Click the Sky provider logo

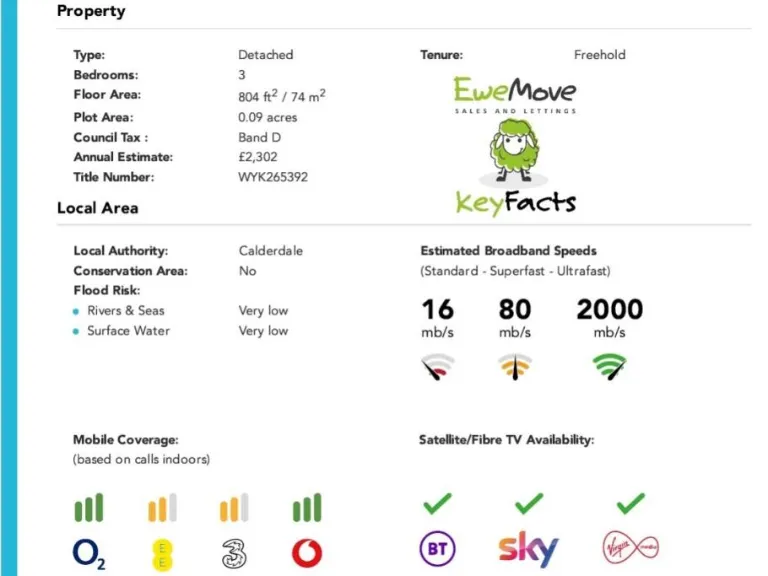528,549
